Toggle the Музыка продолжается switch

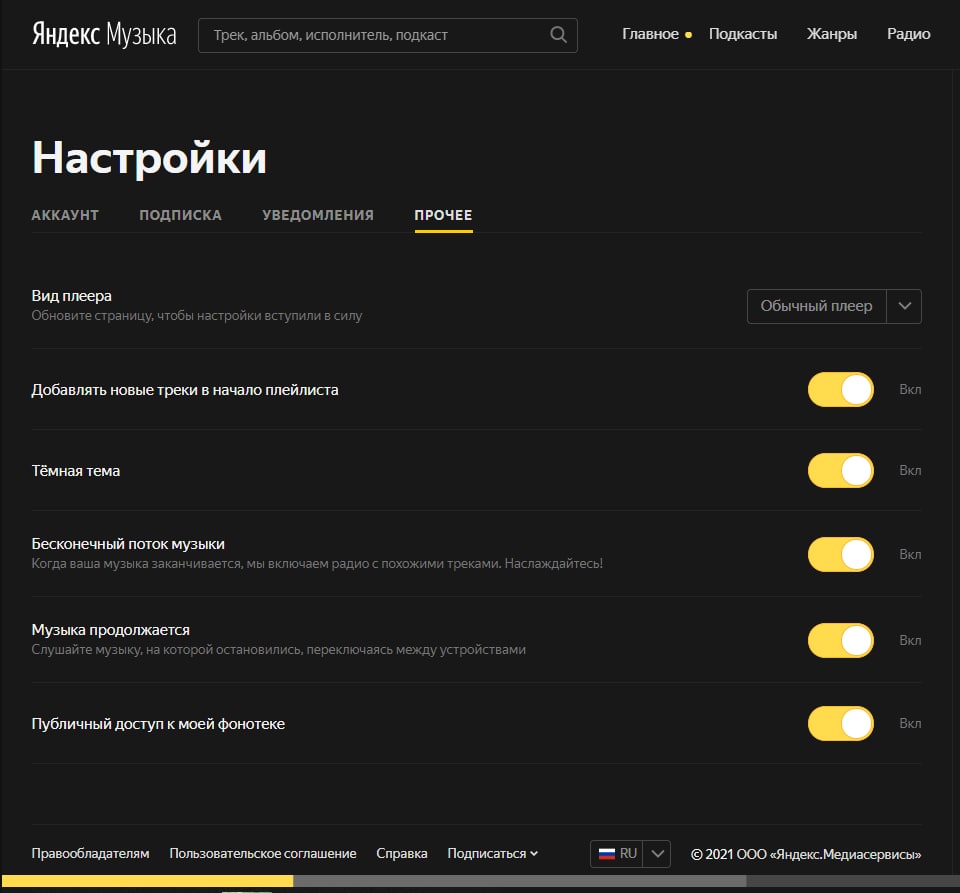point(841,641)
